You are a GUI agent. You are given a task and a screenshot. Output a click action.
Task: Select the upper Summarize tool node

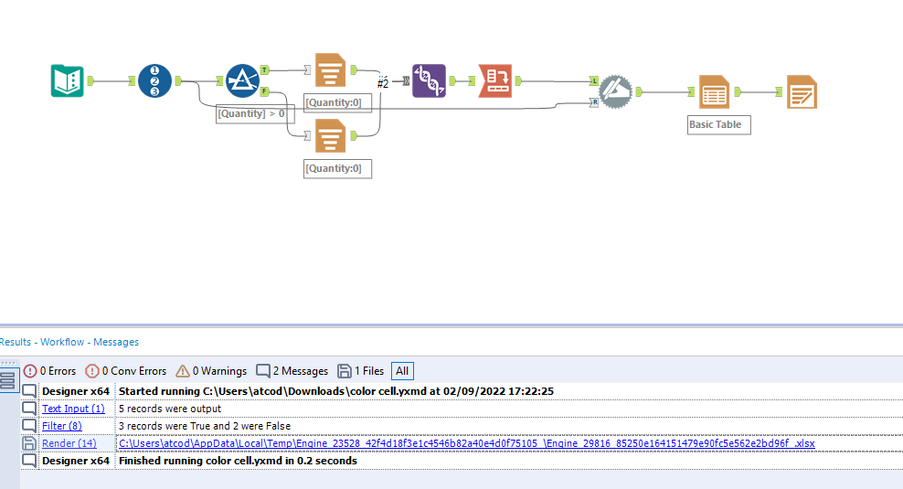click(x=331, y=70)
